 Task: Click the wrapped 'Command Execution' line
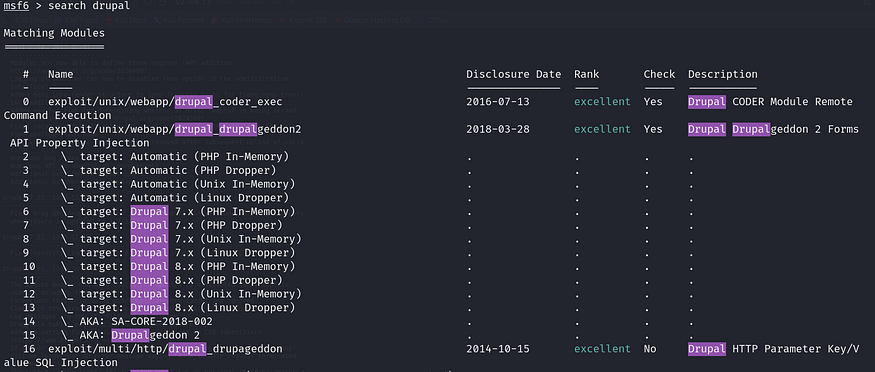[x=57, y=115]
